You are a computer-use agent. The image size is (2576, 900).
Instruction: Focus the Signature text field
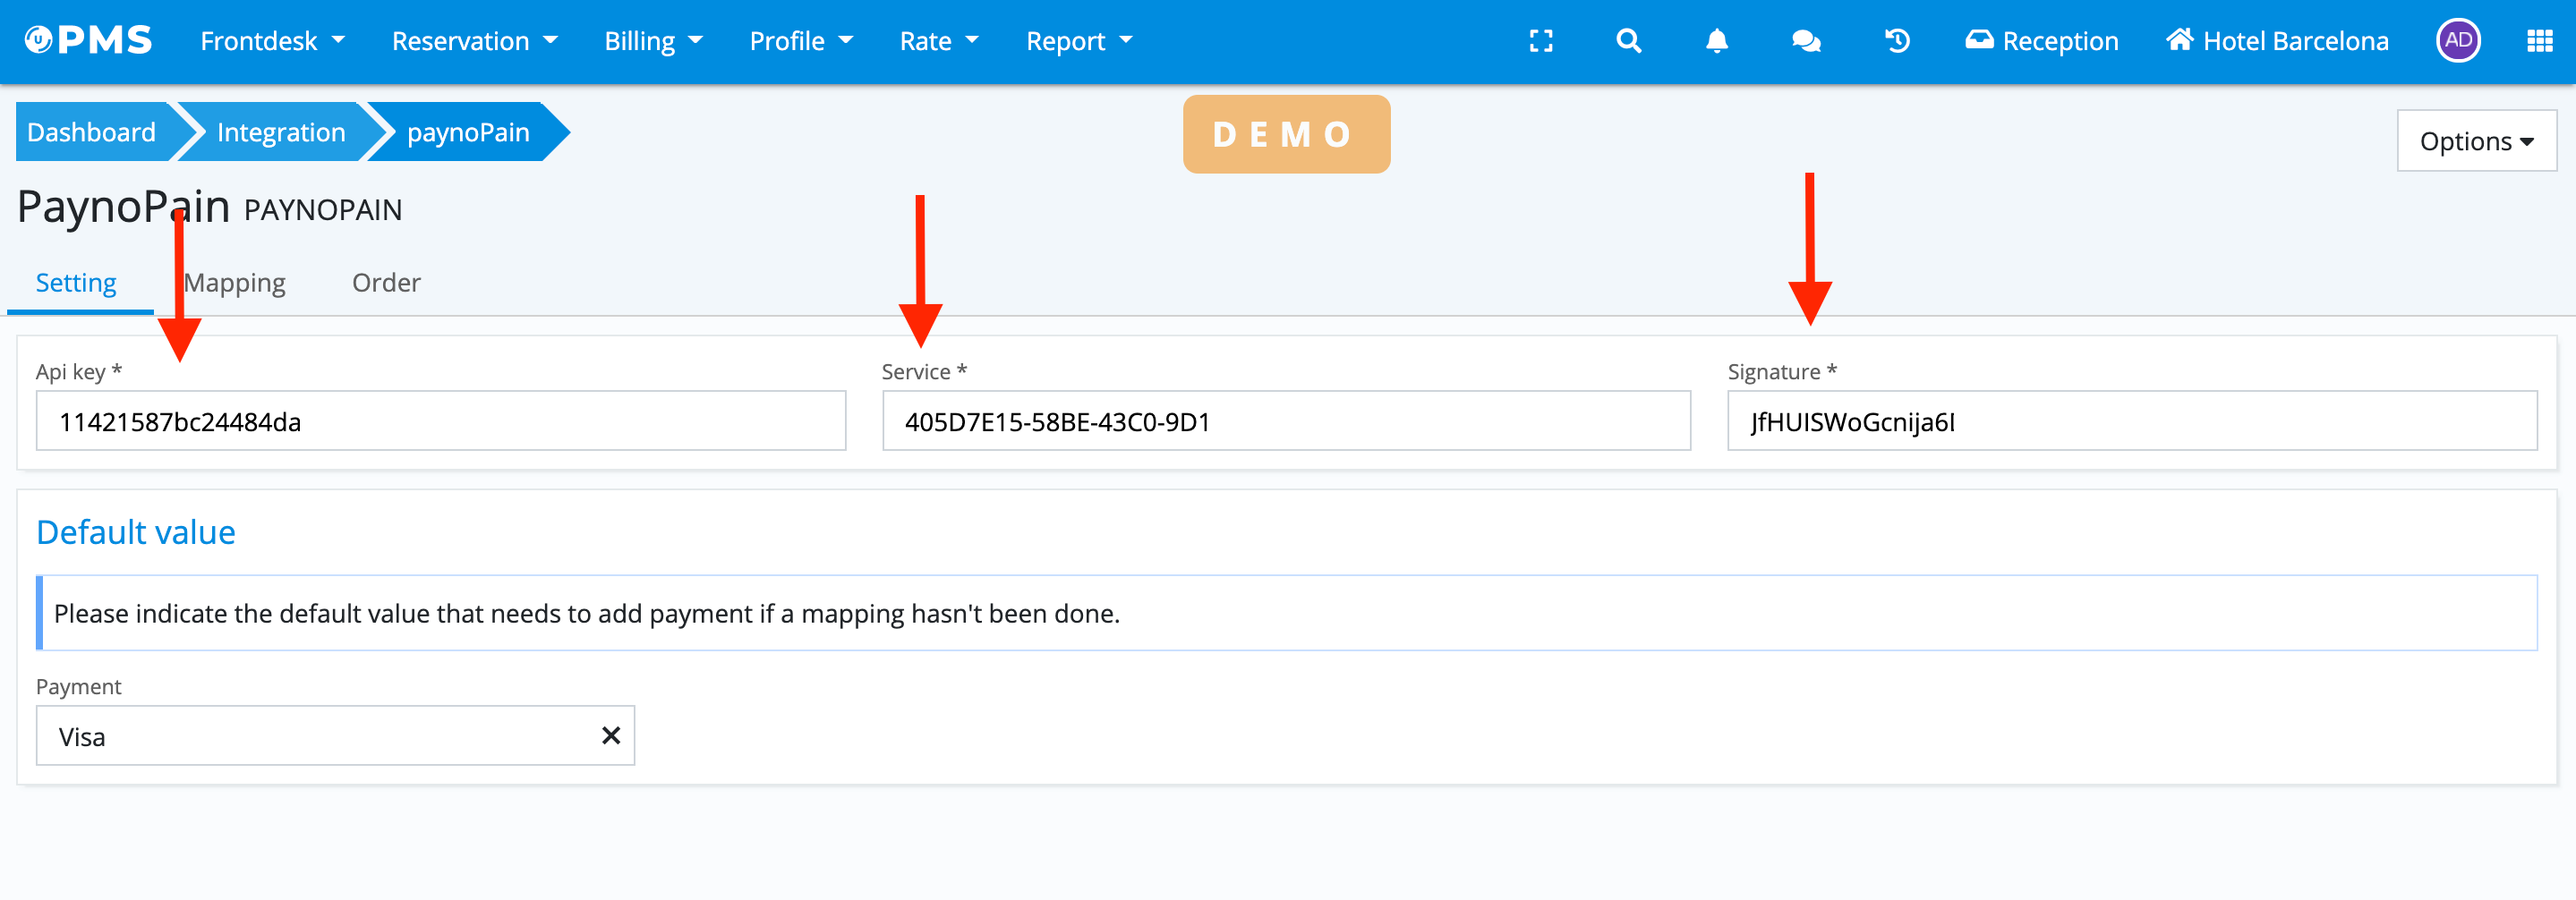[x=2131, y=421]
